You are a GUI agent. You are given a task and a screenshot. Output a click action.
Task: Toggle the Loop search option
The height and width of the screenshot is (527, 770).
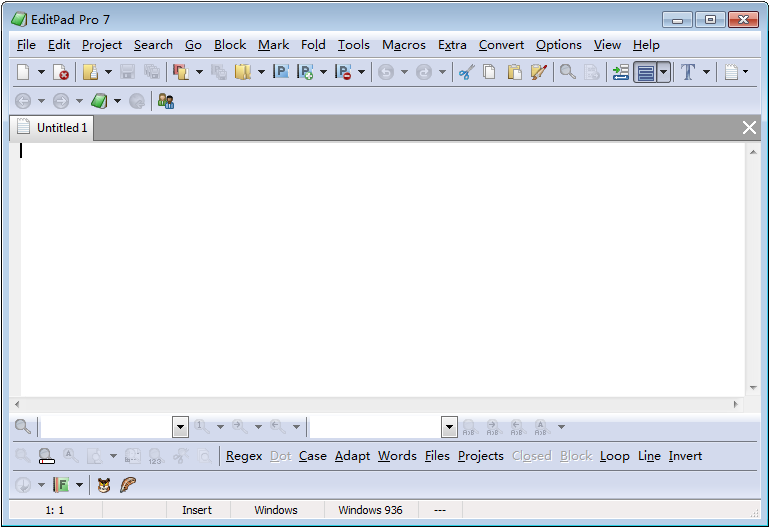(614, 456)
